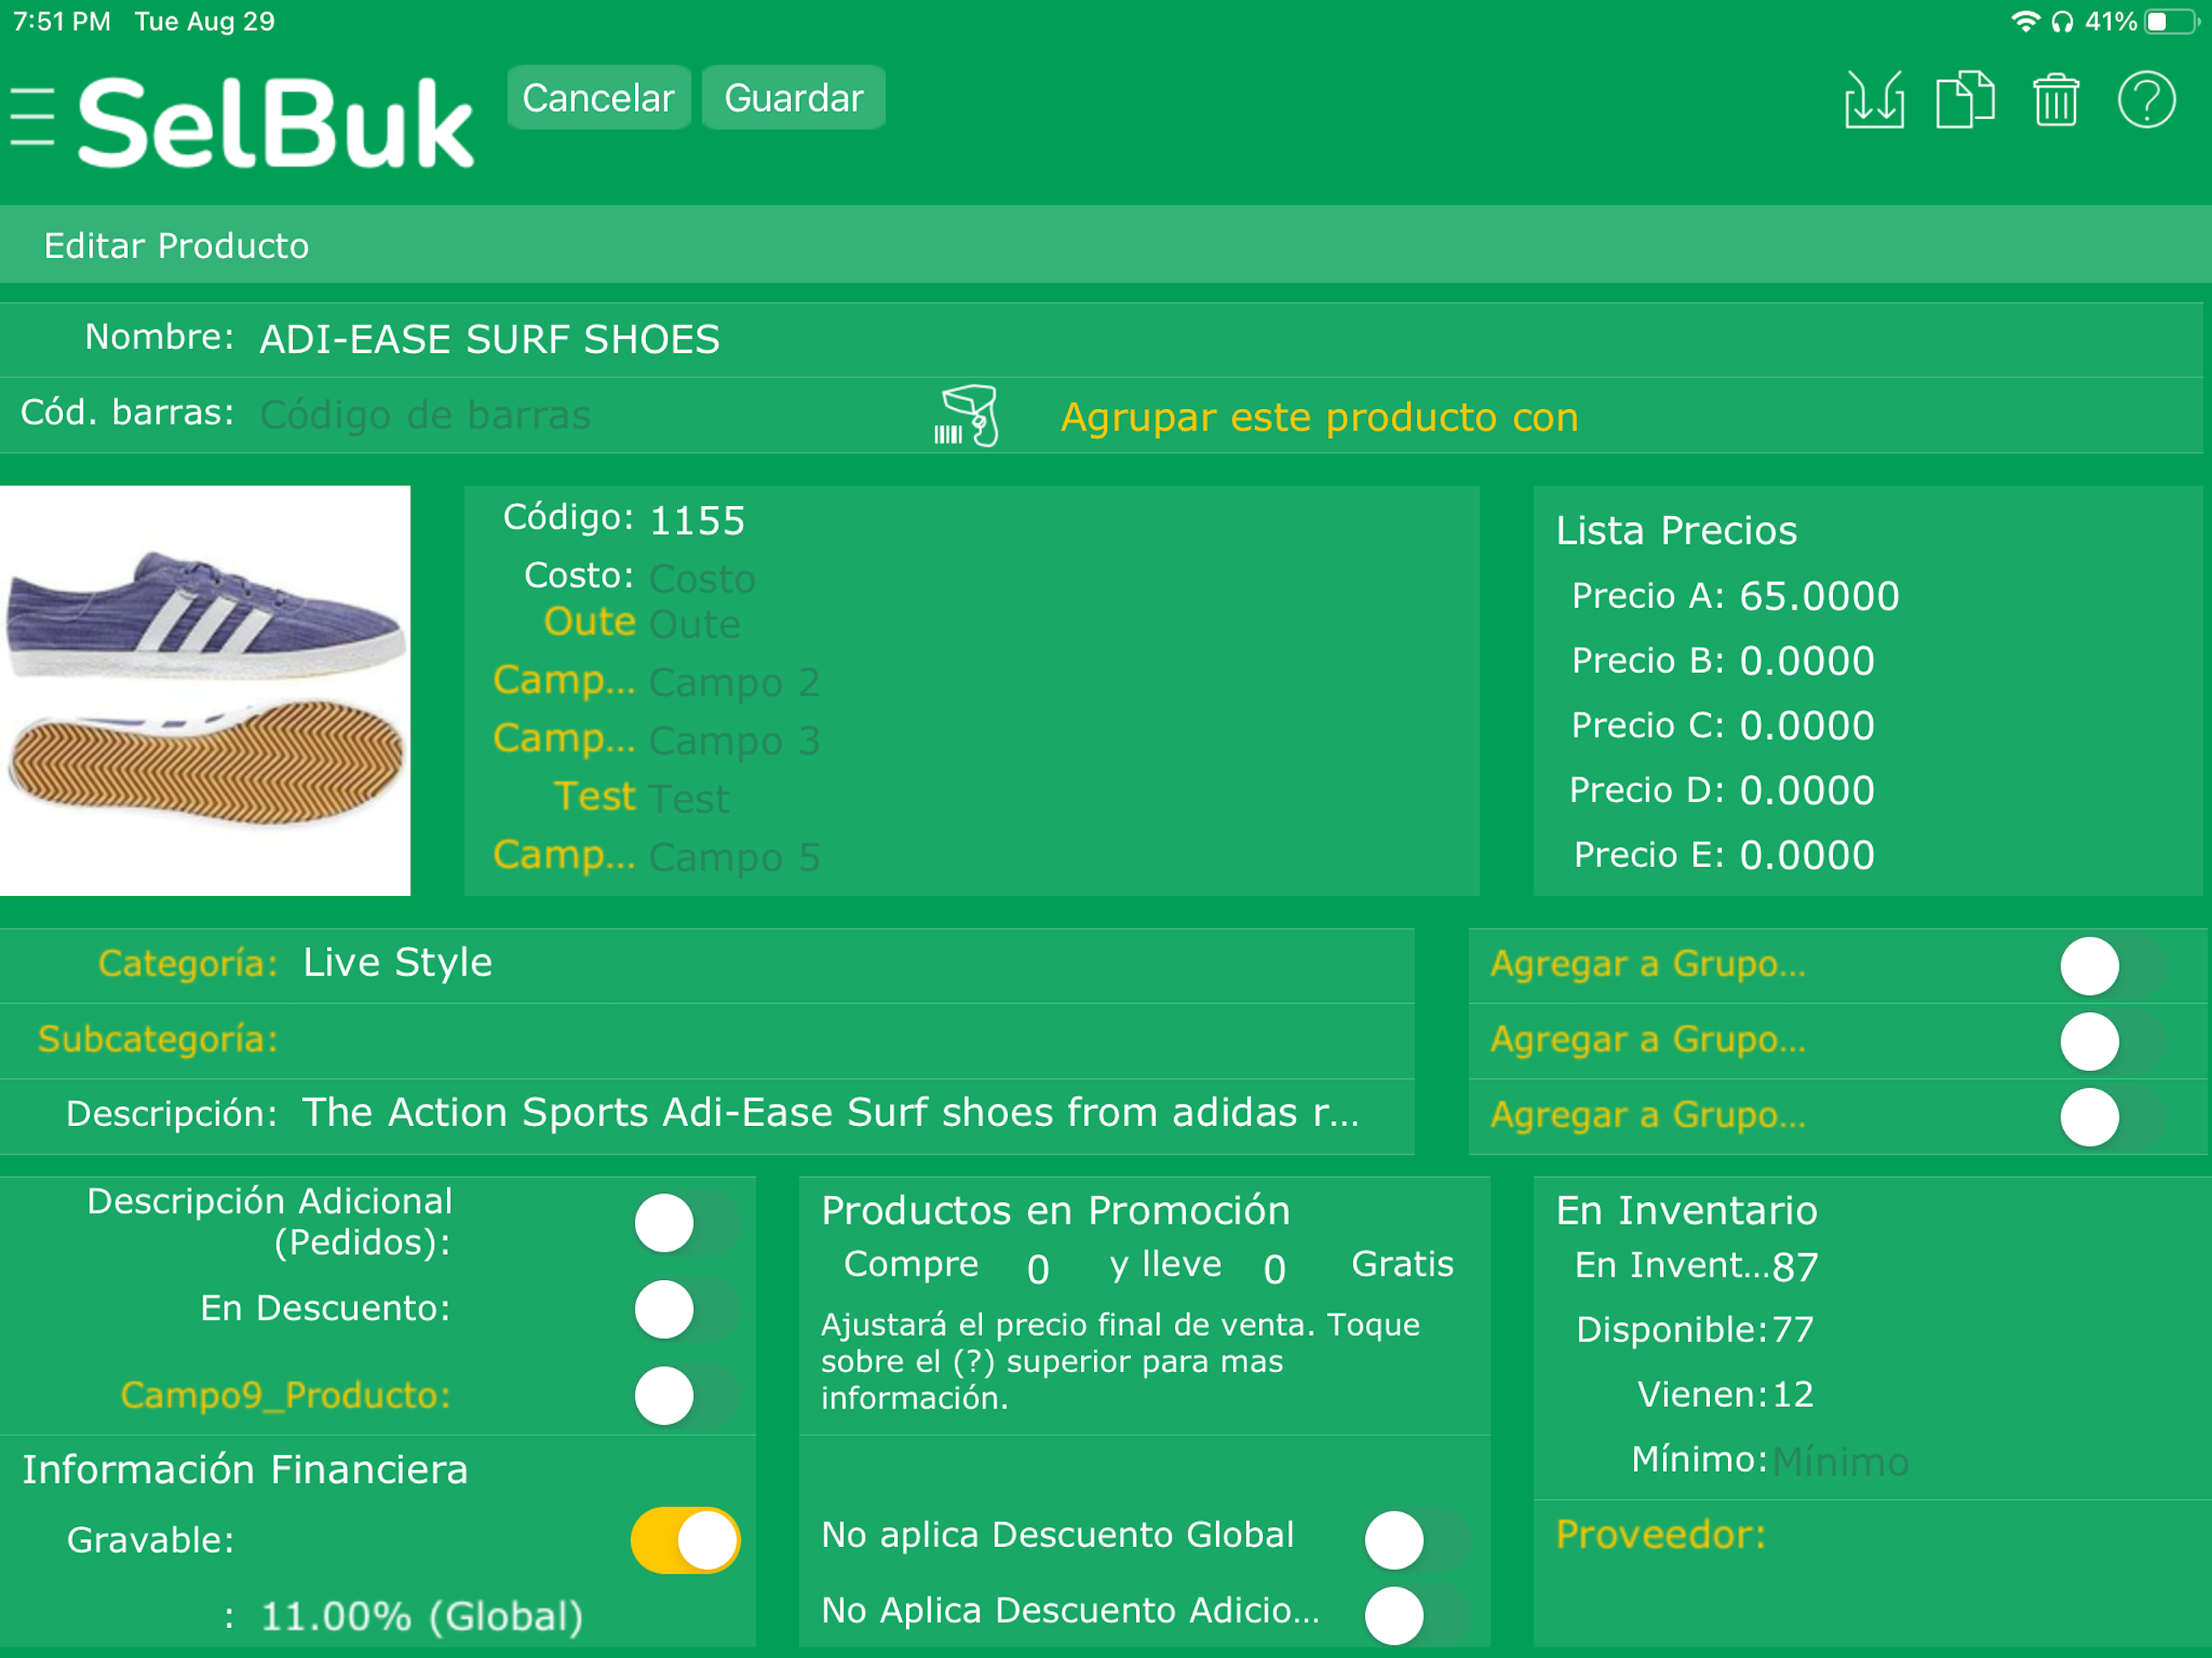Enable En Descuento switch
The height and width of the screenshot is (1658, 2212).
point(686,1309)
